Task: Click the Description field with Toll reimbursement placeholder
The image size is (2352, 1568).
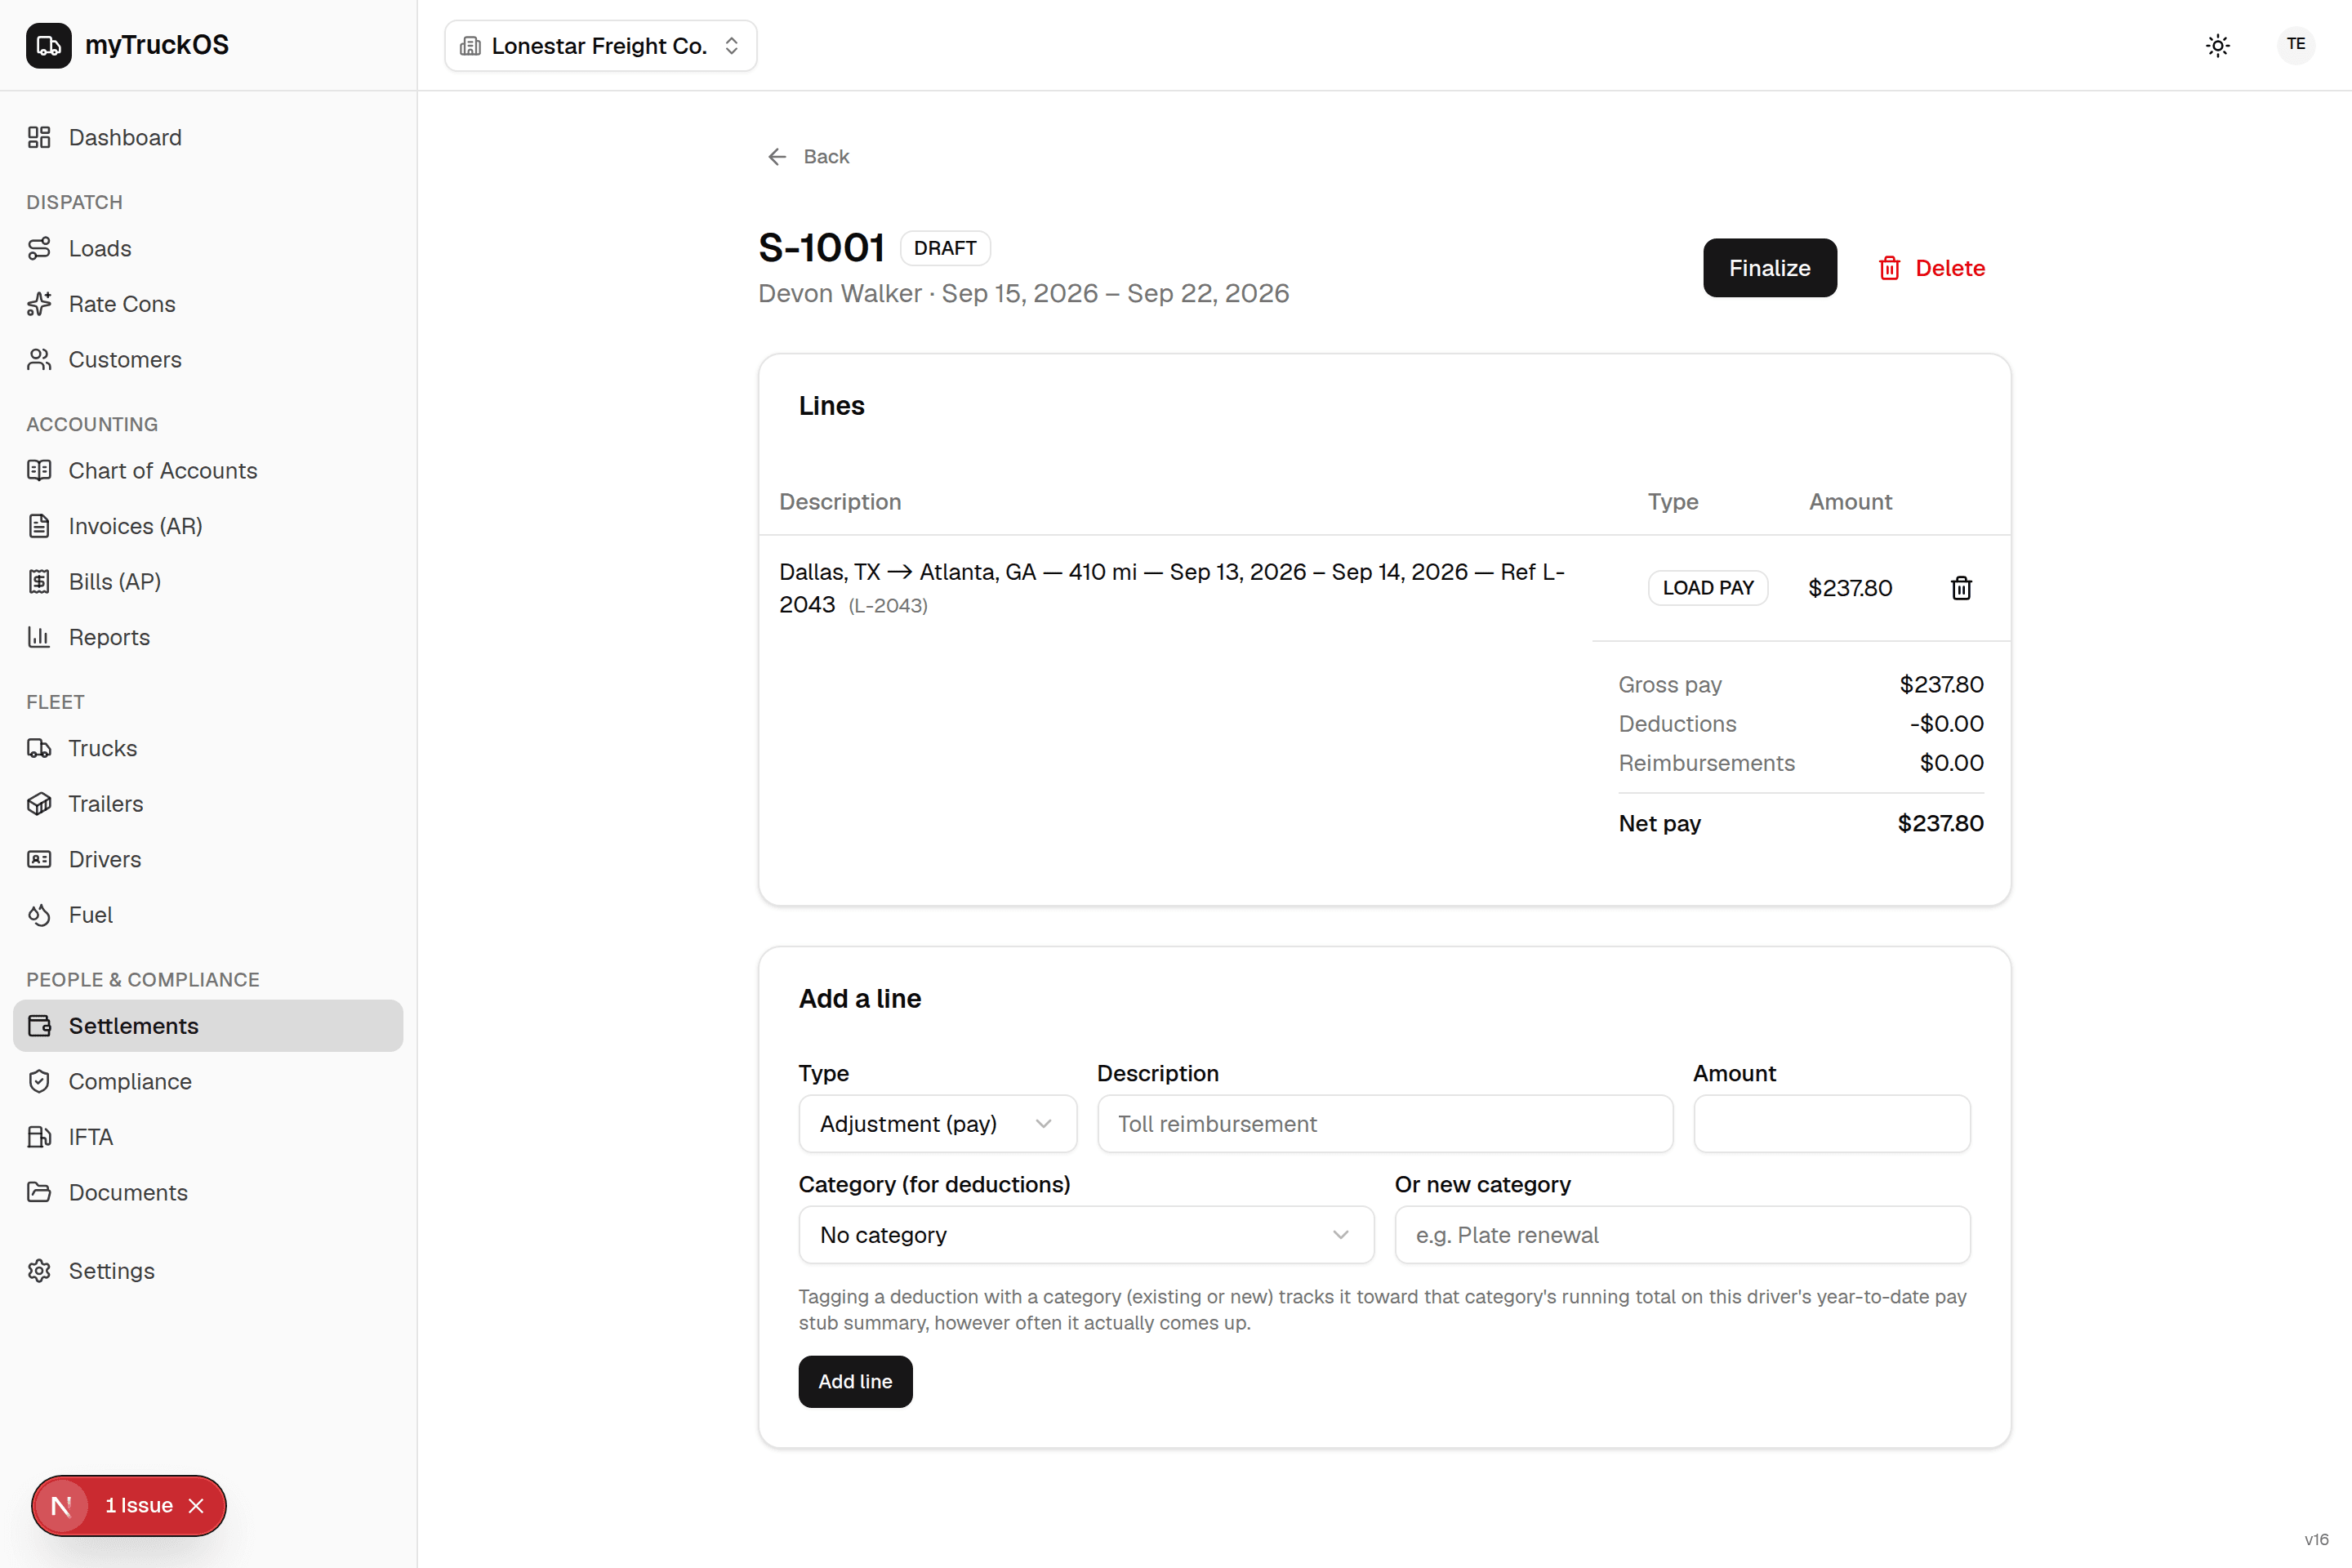Action: (1385, 1124)
